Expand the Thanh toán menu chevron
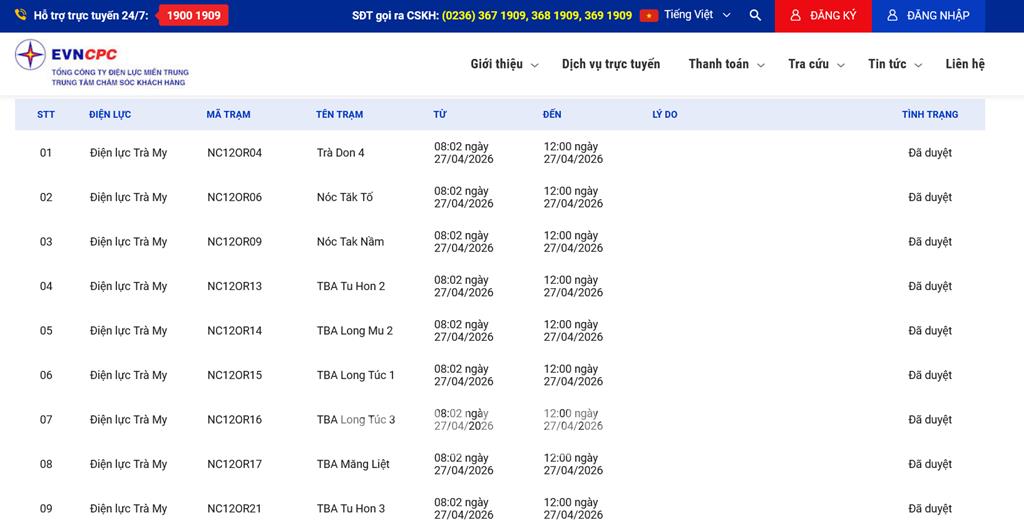Image resolution: width=1024 pixels, height=530 pixels. click(x=760, y=65)
